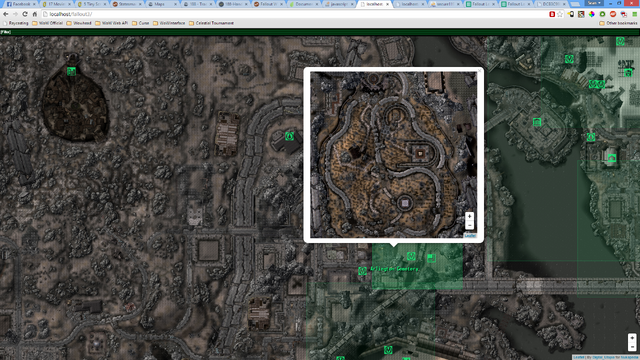Select the green marker on the island fortress
Viewport: 640px width, 360px height.
(537, 122)
